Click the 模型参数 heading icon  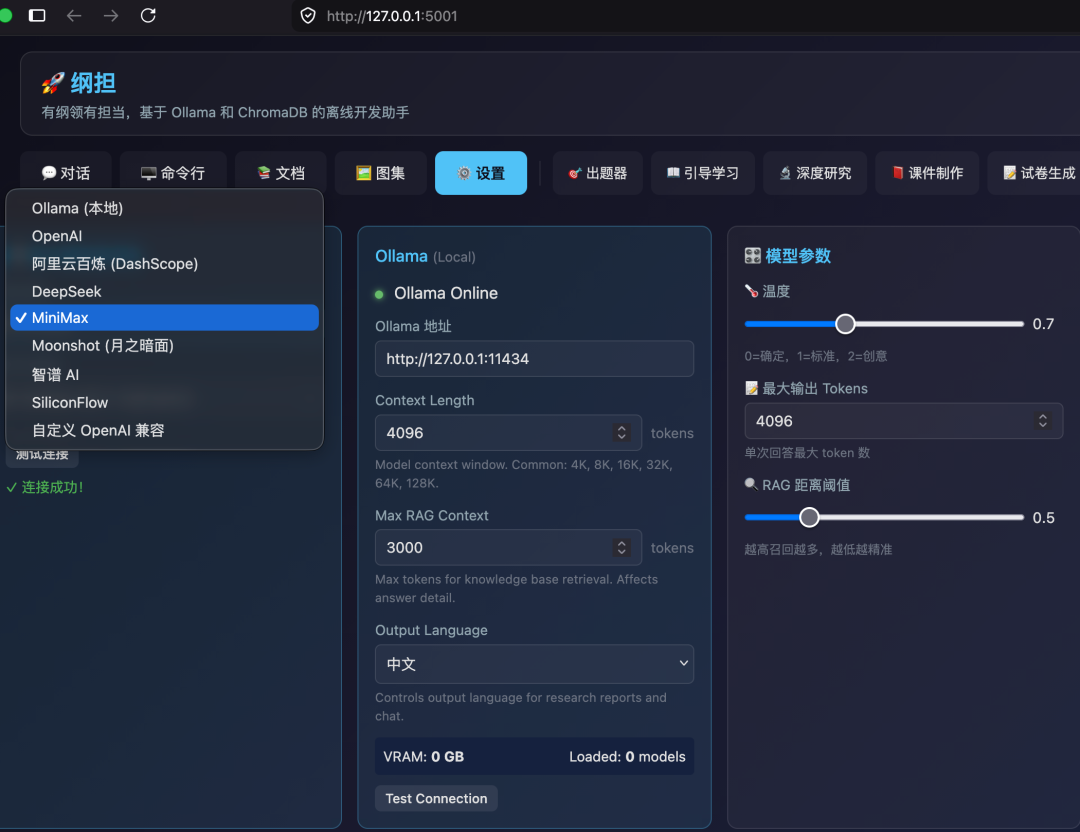753,256
